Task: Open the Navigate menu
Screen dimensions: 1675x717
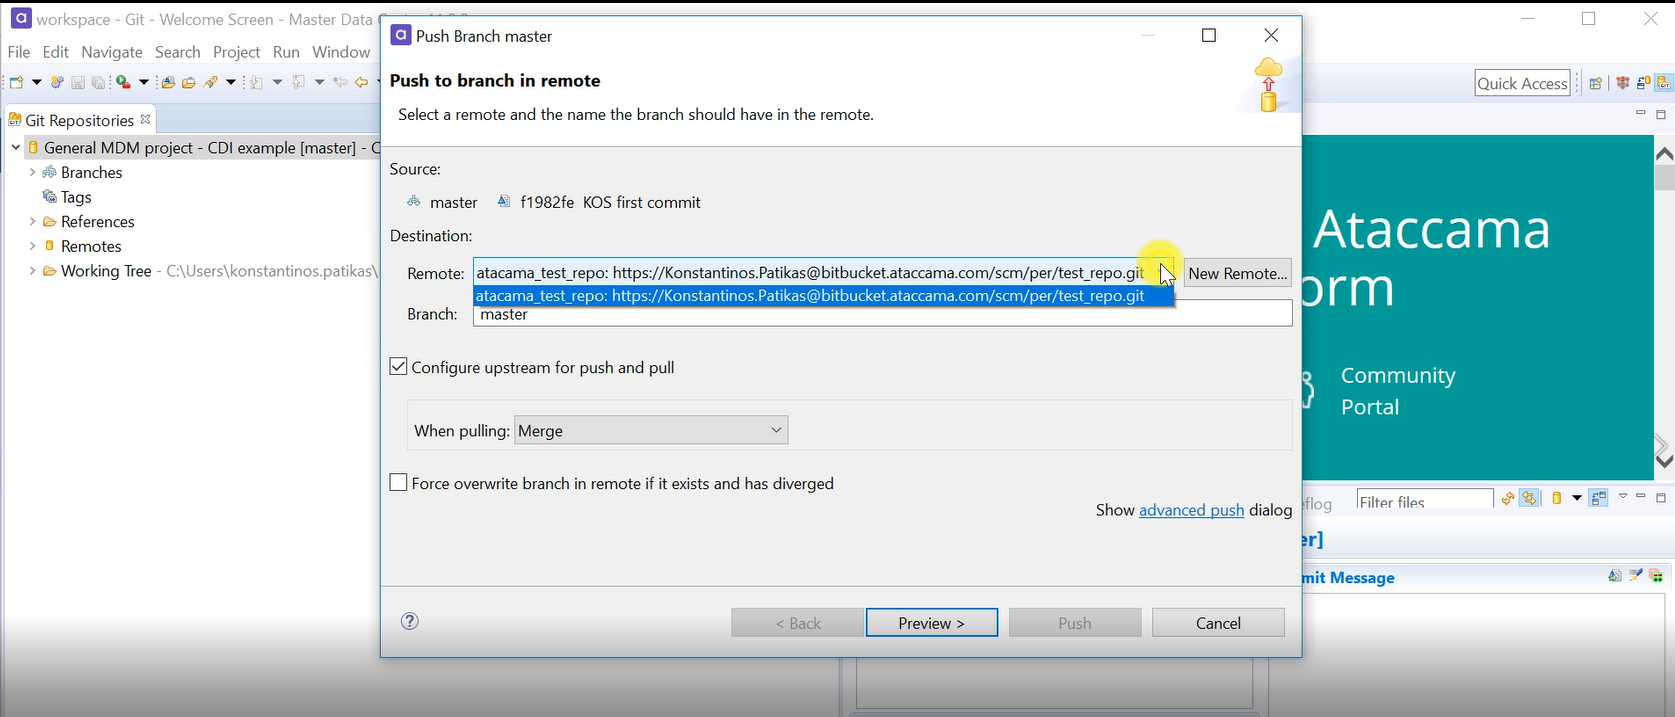Action: pos(112,52)
